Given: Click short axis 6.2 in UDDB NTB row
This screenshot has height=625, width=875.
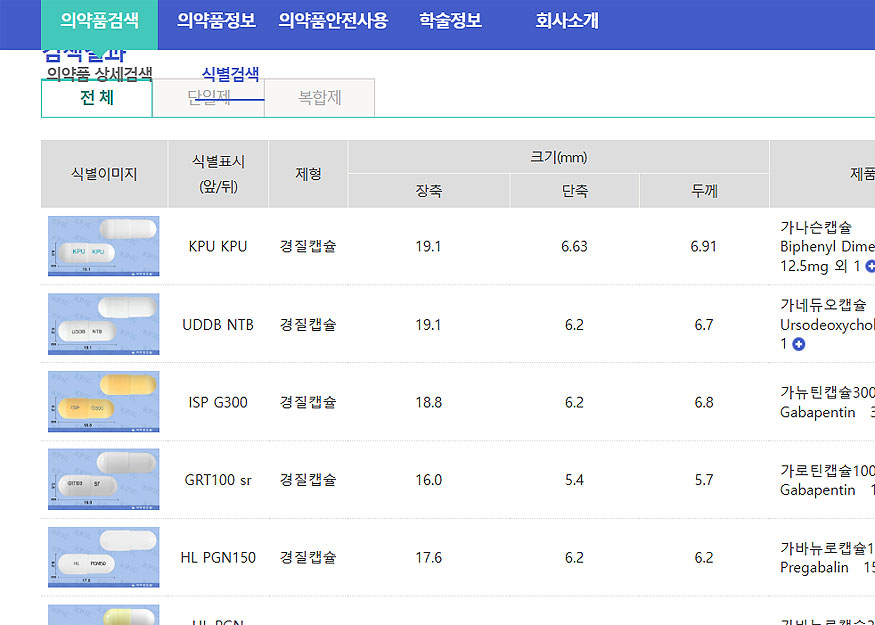Looking at the screenshot, I should 574,324.
